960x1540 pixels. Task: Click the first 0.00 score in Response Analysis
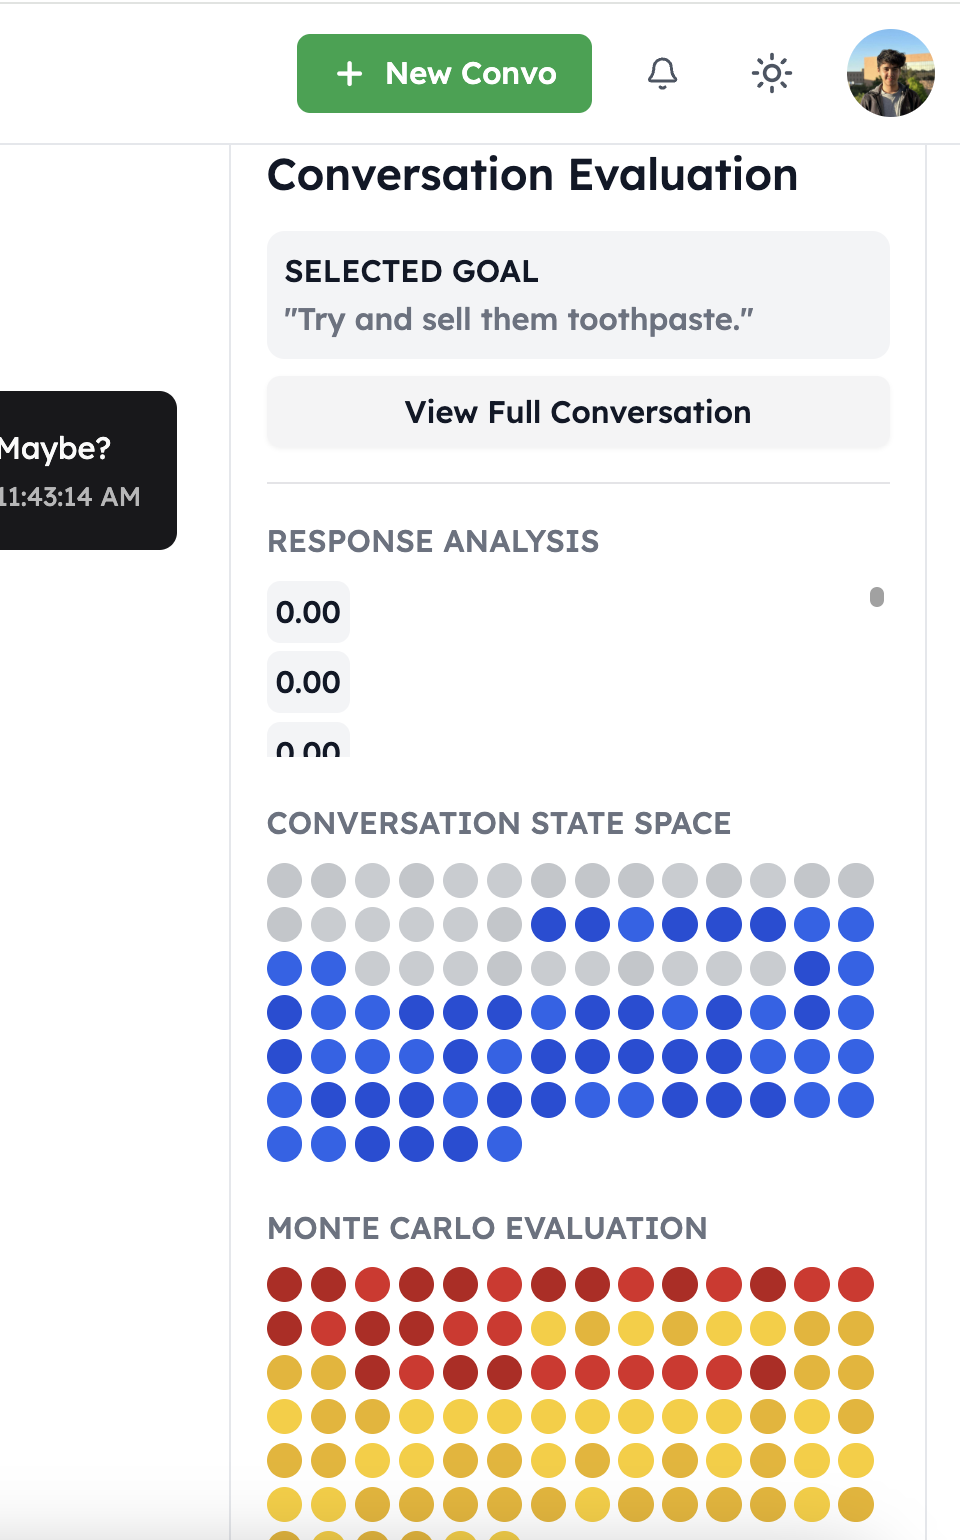308,612
